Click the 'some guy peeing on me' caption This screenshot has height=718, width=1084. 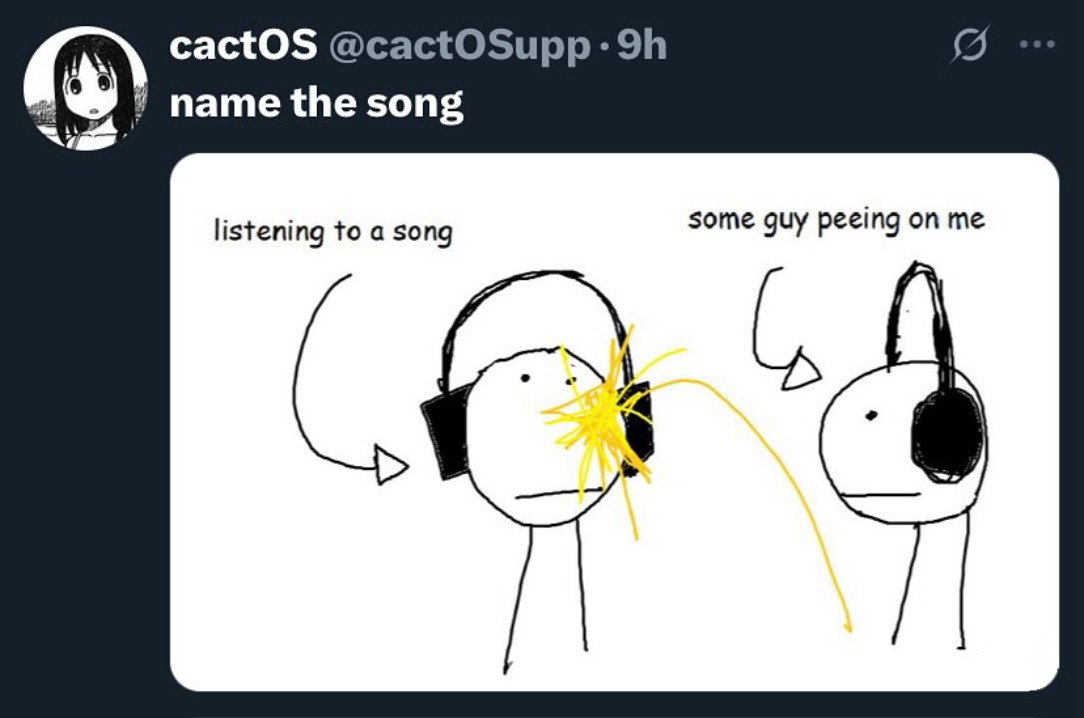(836, 220)
